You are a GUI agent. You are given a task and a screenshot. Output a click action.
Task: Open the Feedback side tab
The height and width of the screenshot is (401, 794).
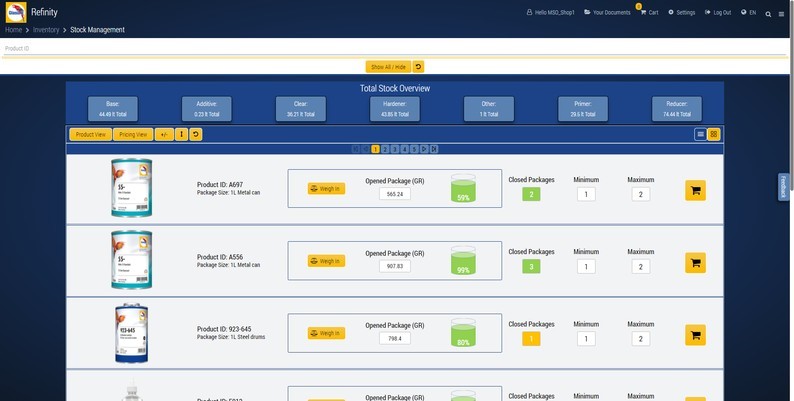click(x=783, y=187)
